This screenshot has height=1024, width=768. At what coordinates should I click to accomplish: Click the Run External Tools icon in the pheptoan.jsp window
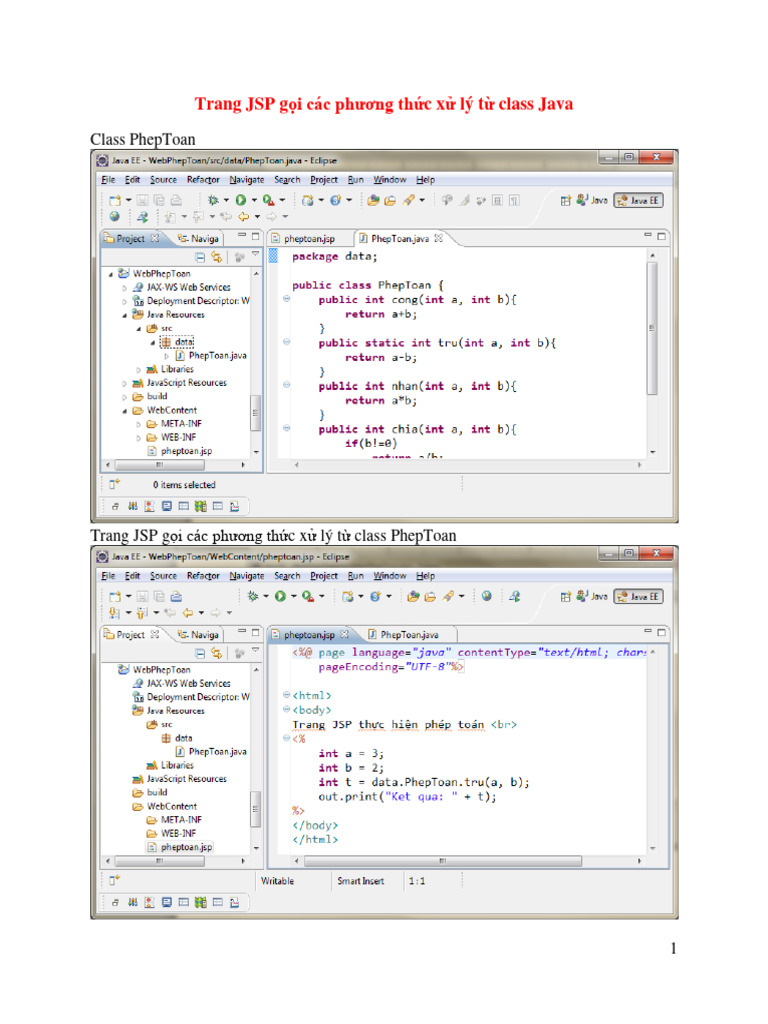tap(308, 596)
